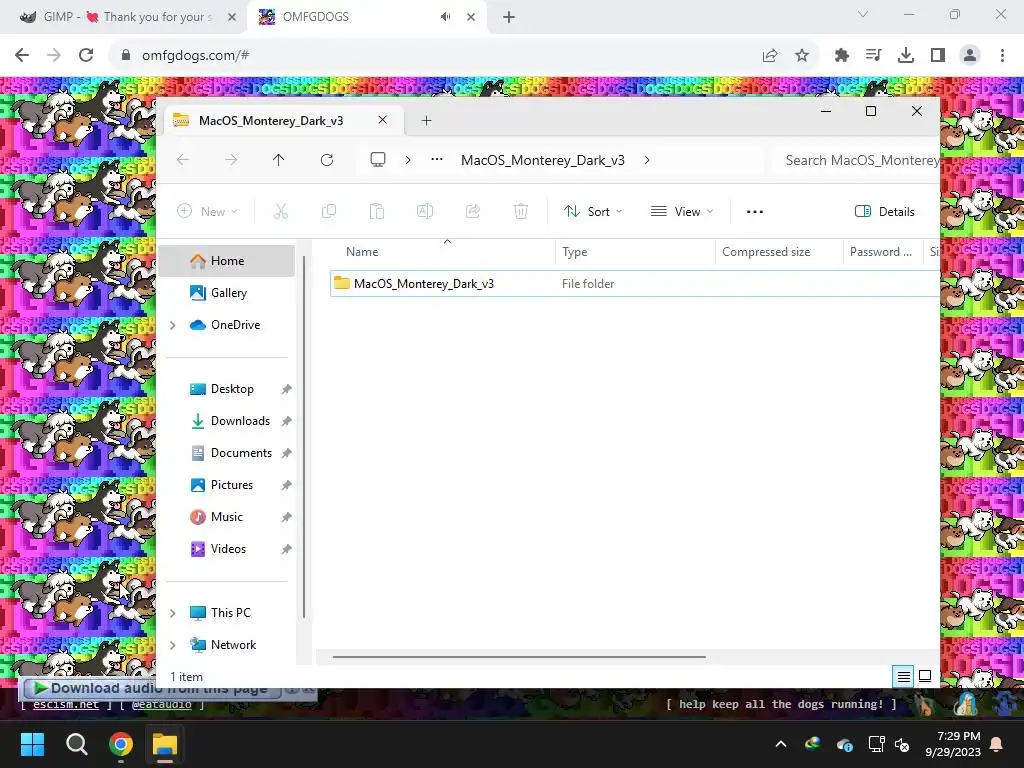1024x768 pixels.
Task: Expand the This PC tree node
Action: click(172, 613)
